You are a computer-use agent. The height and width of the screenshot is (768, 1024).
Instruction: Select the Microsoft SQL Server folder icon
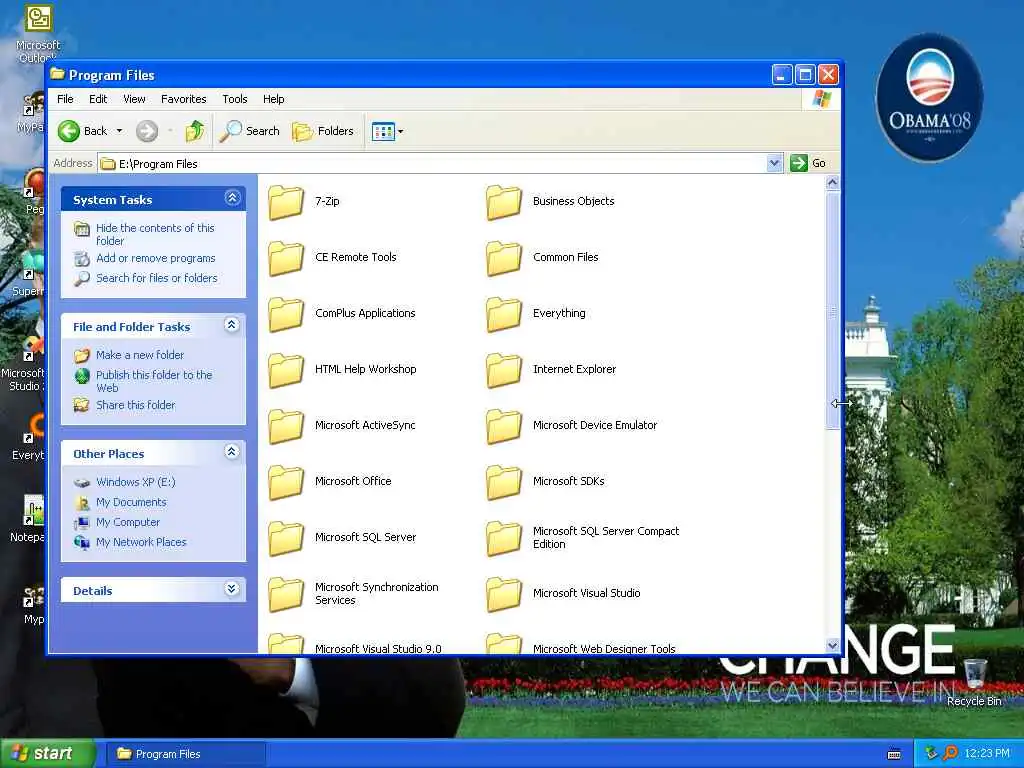286,538
